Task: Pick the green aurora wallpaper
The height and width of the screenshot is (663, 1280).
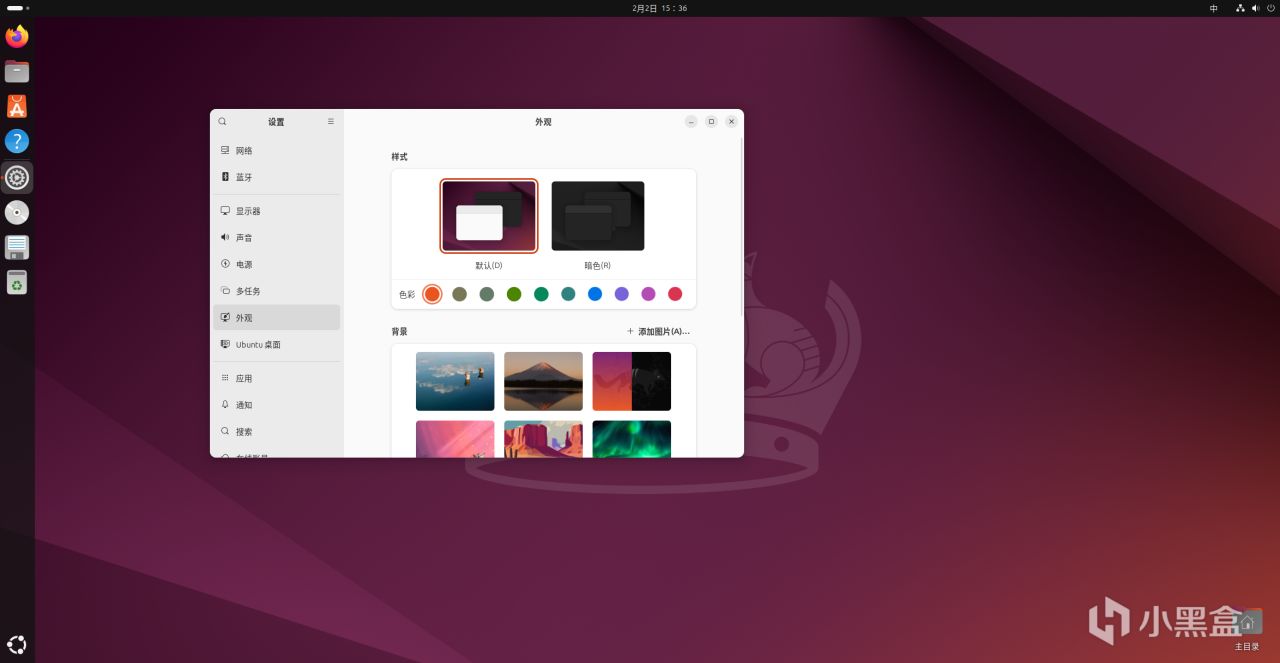Action: coord(631,439)
